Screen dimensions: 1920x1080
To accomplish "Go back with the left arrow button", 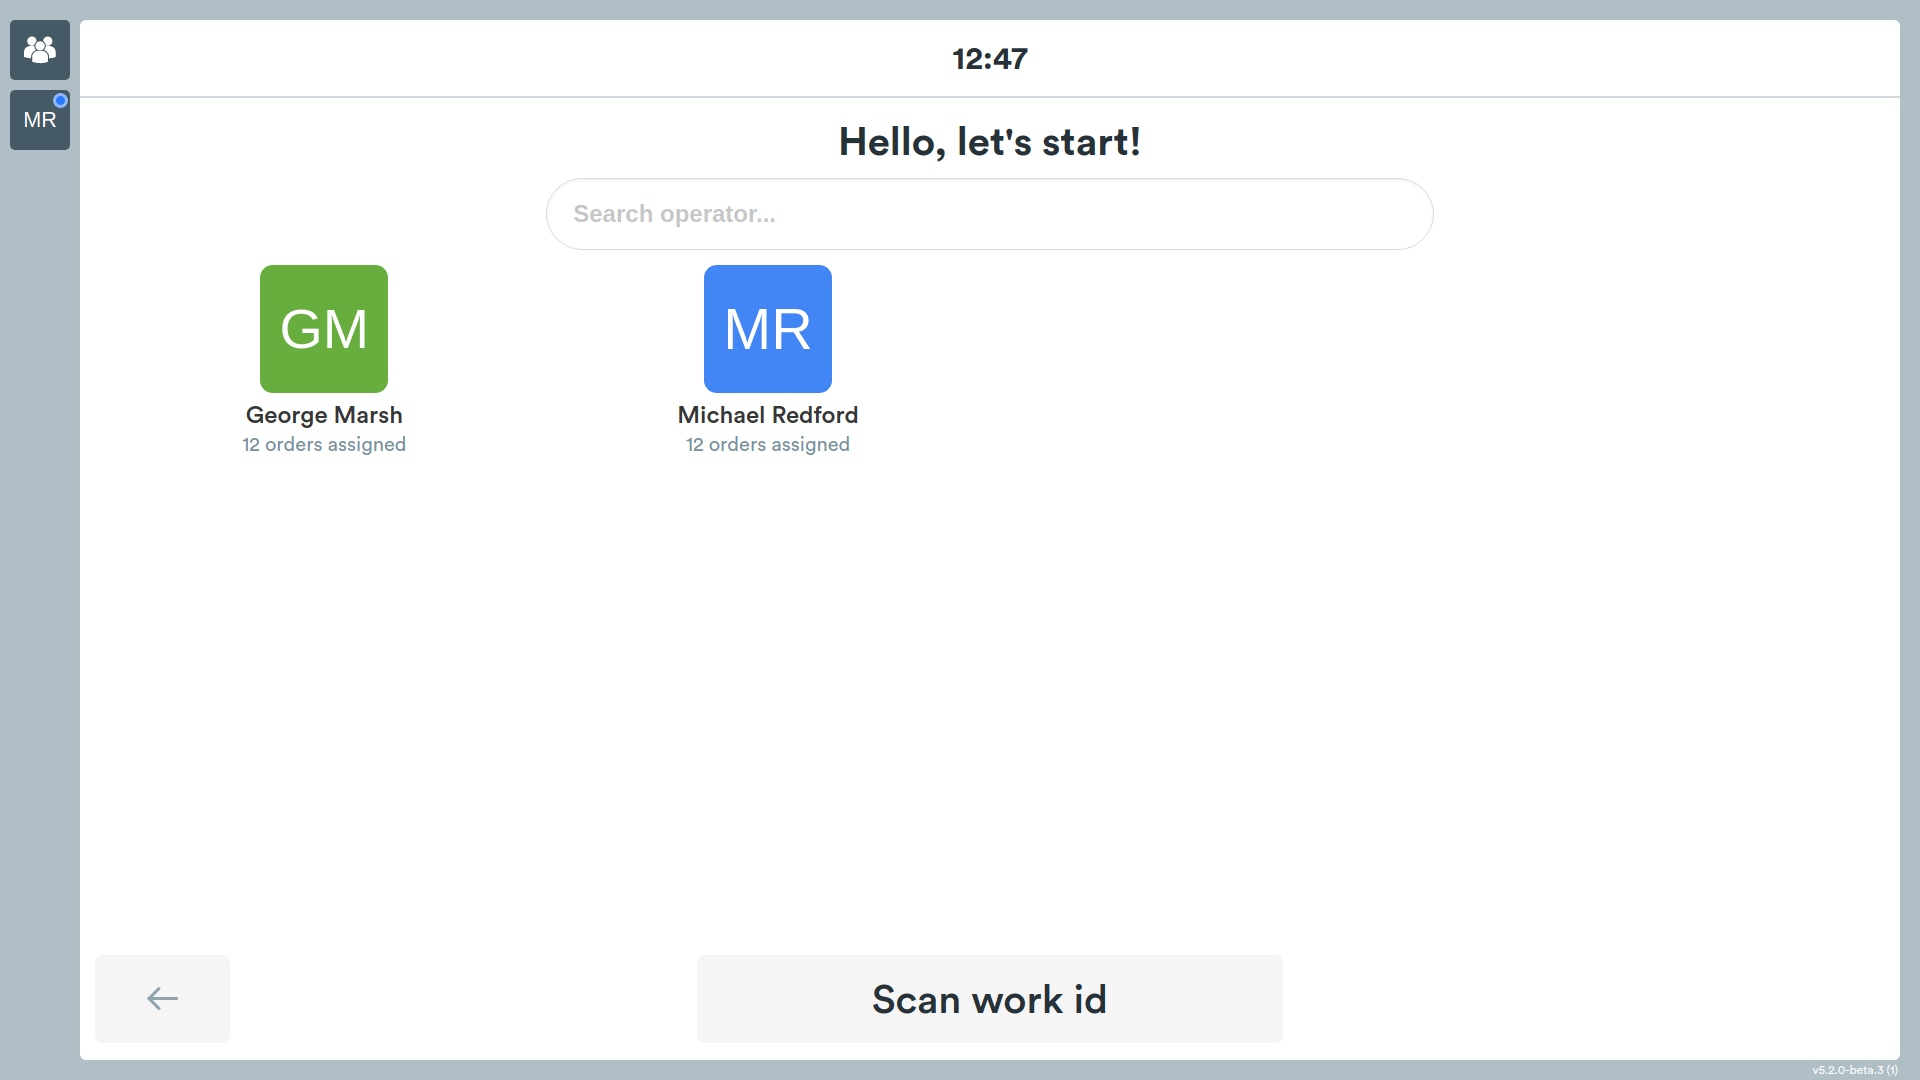I will [162, 999].
